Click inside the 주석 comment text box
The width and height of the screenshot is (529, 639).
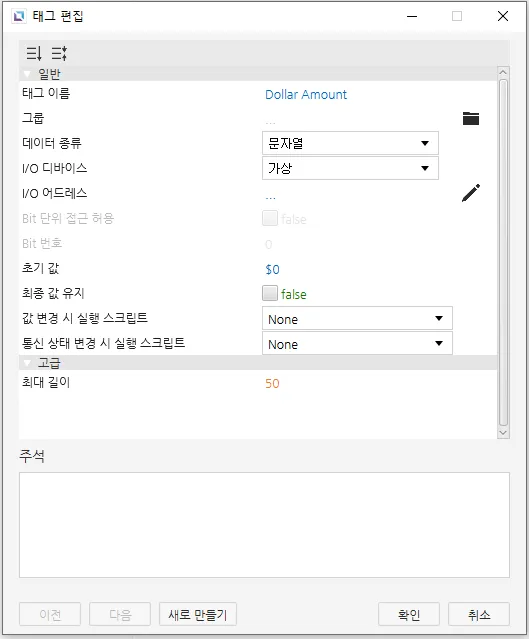[x=264, y=525]
